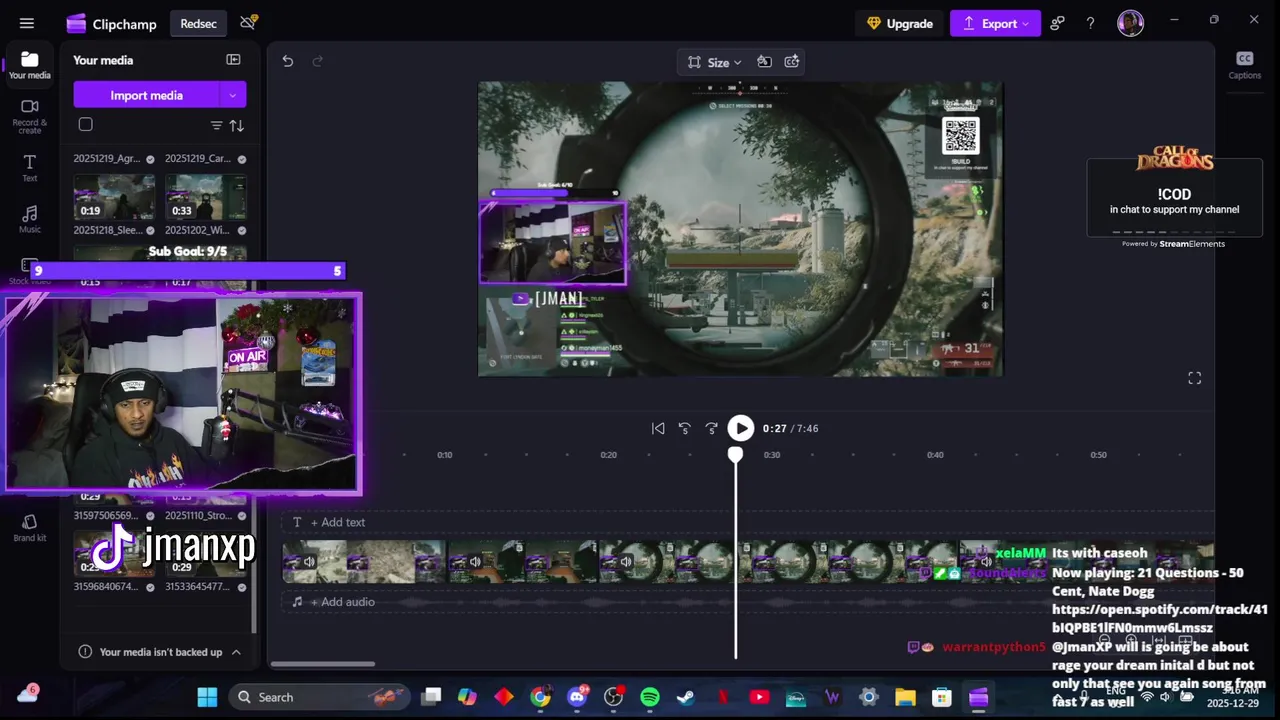Viewport: 1280px width, 720px height.
Task: Click the check mark beside 20251219_Agr...
Action: pyautogui.click(x=151, y=159)
